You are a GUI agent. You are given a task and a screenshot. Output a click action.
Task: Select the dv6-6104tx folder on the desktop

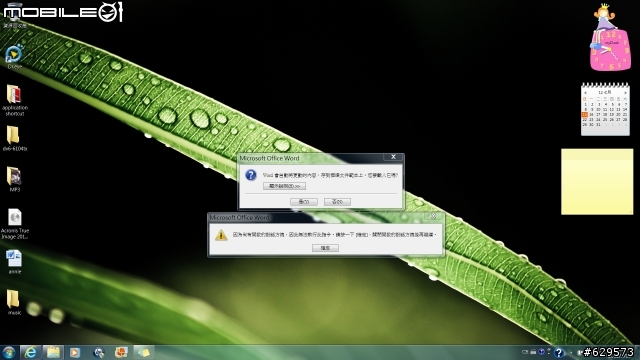pos(14,138)
